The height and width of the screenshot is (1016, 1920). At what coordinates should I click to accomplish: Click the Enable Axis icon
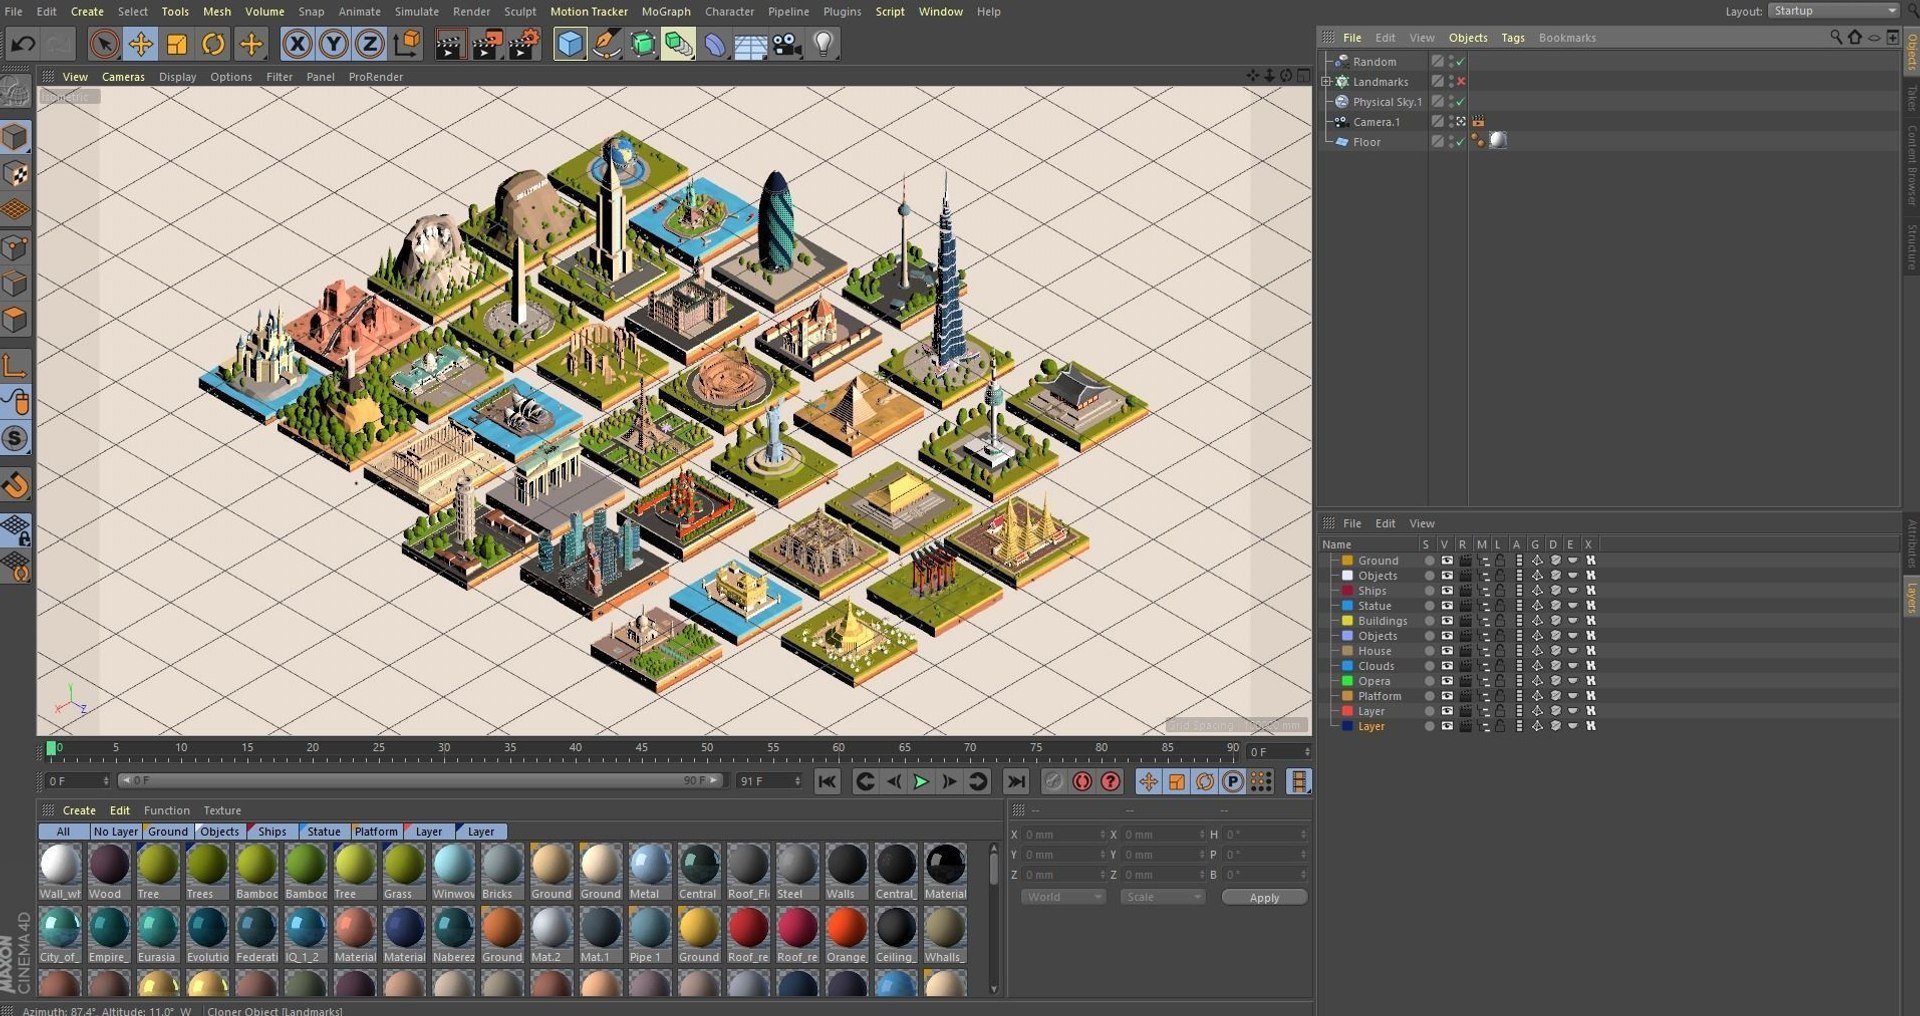(15, 365)
